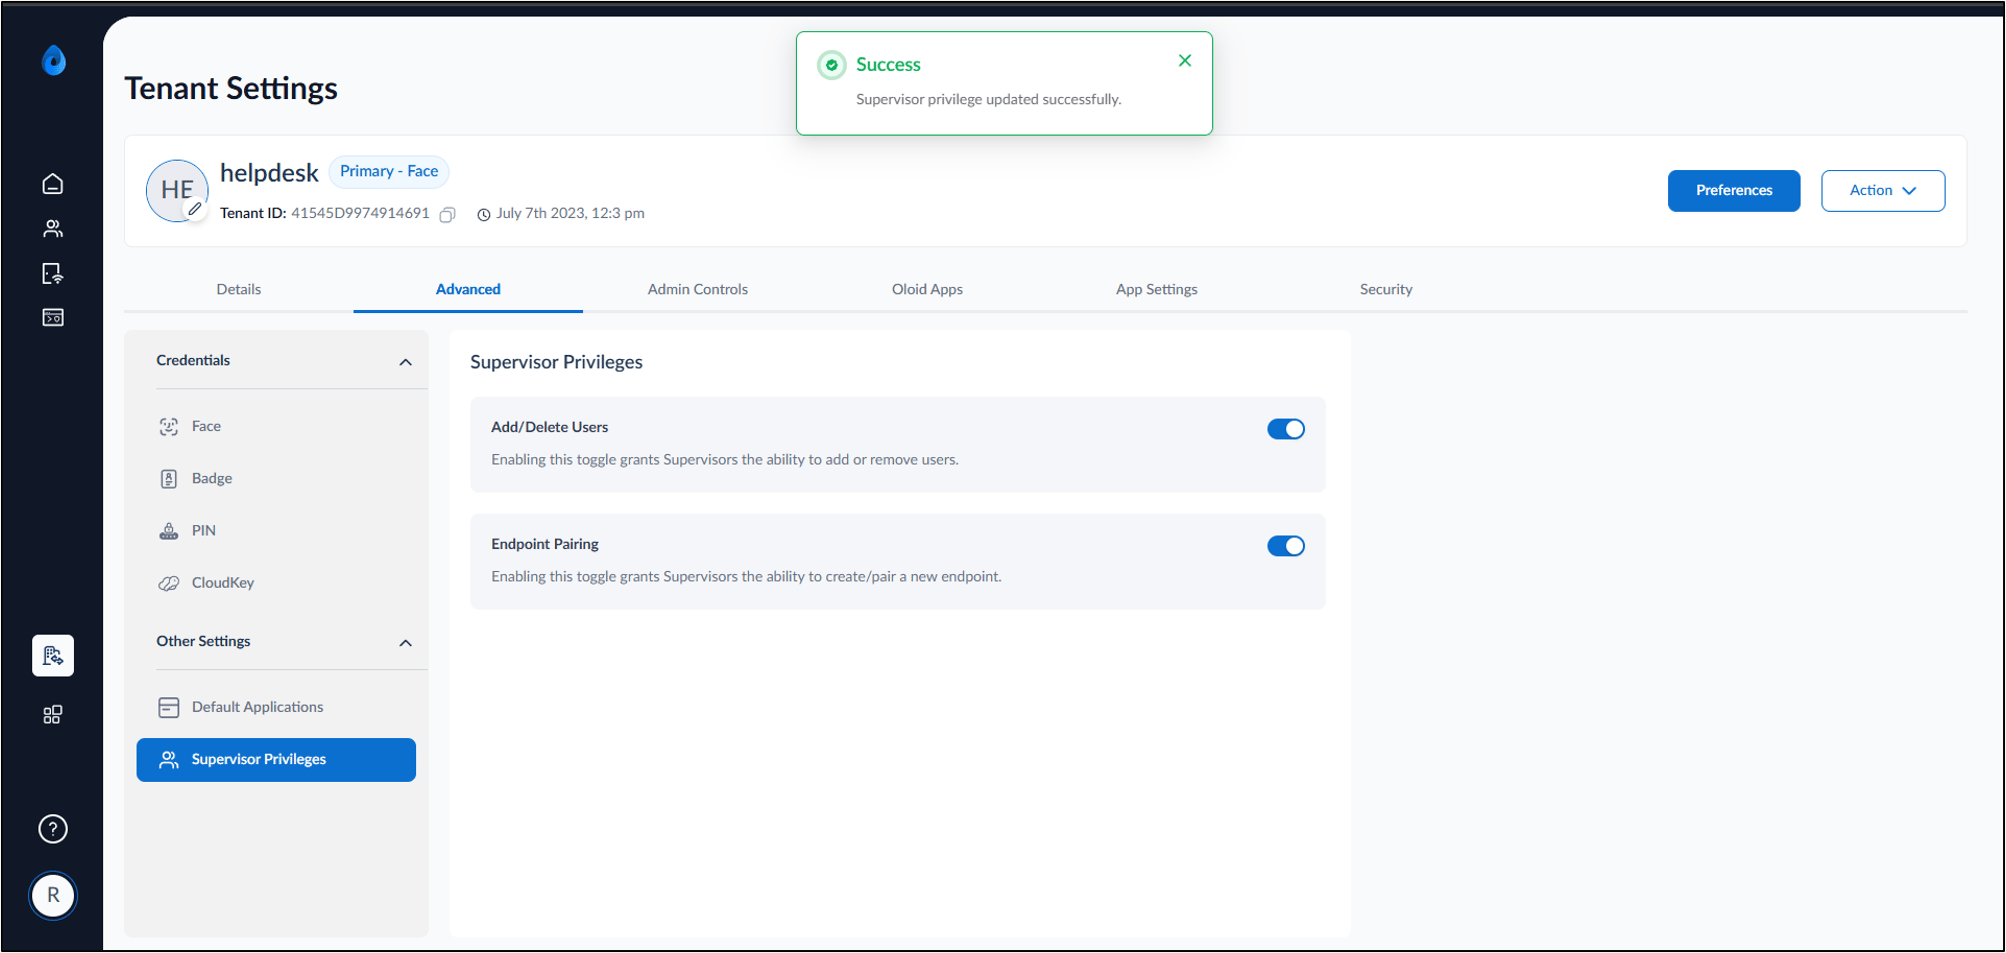Open the help question mark icon
The width and height of the screenshot is (2006, 953).
point(53,829)
